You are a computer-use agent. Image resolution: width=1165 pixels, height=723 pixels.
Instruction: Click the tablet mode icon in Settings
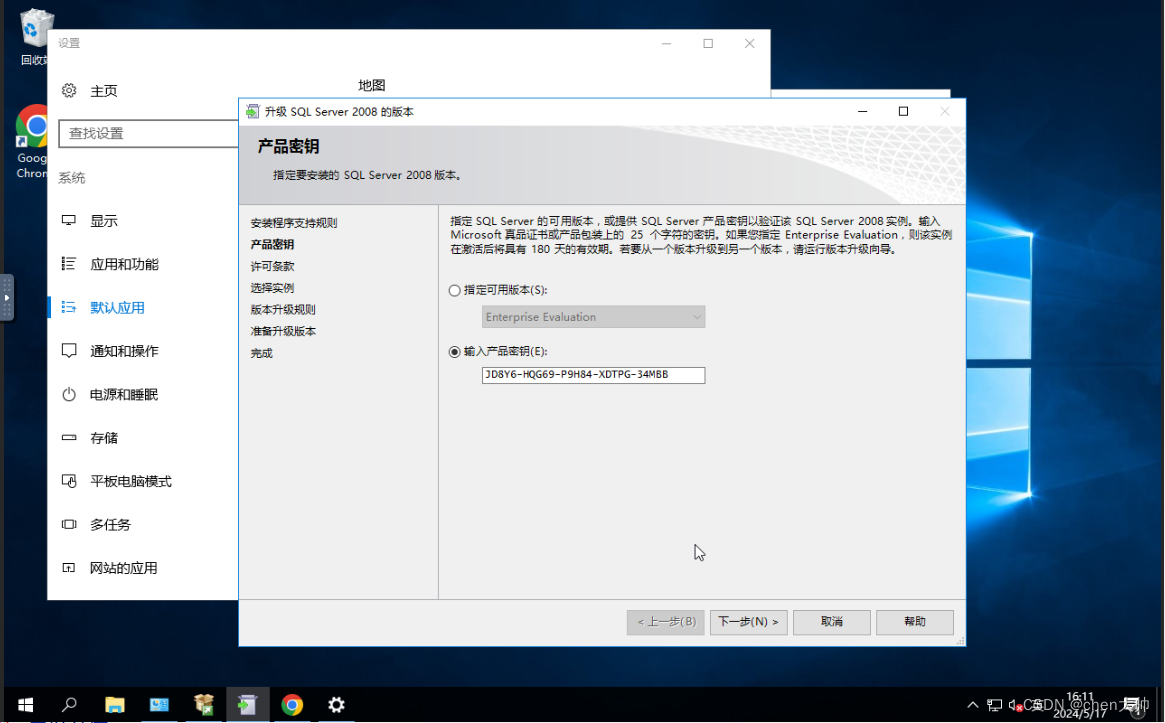point(69,482)
